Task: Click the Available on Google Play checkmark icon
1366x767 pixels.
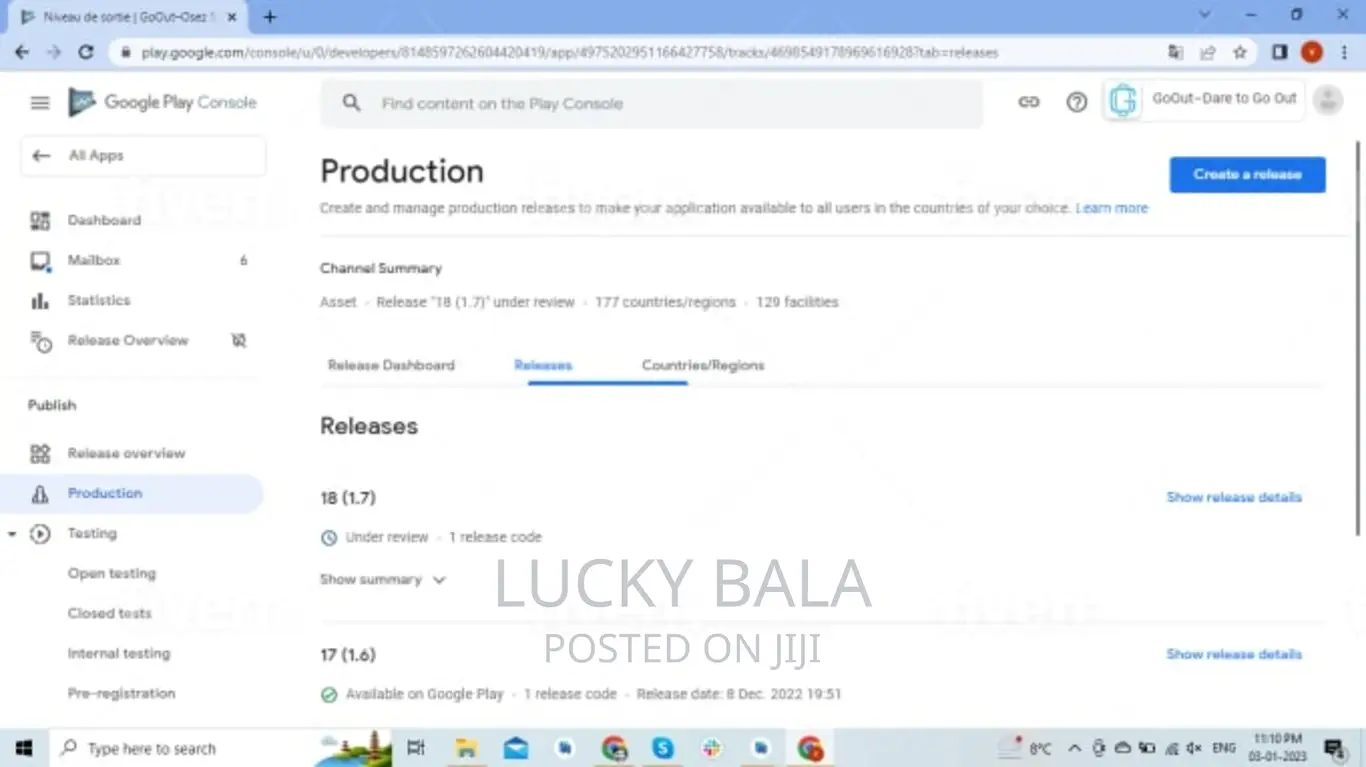Action: [x=329, y=694]
